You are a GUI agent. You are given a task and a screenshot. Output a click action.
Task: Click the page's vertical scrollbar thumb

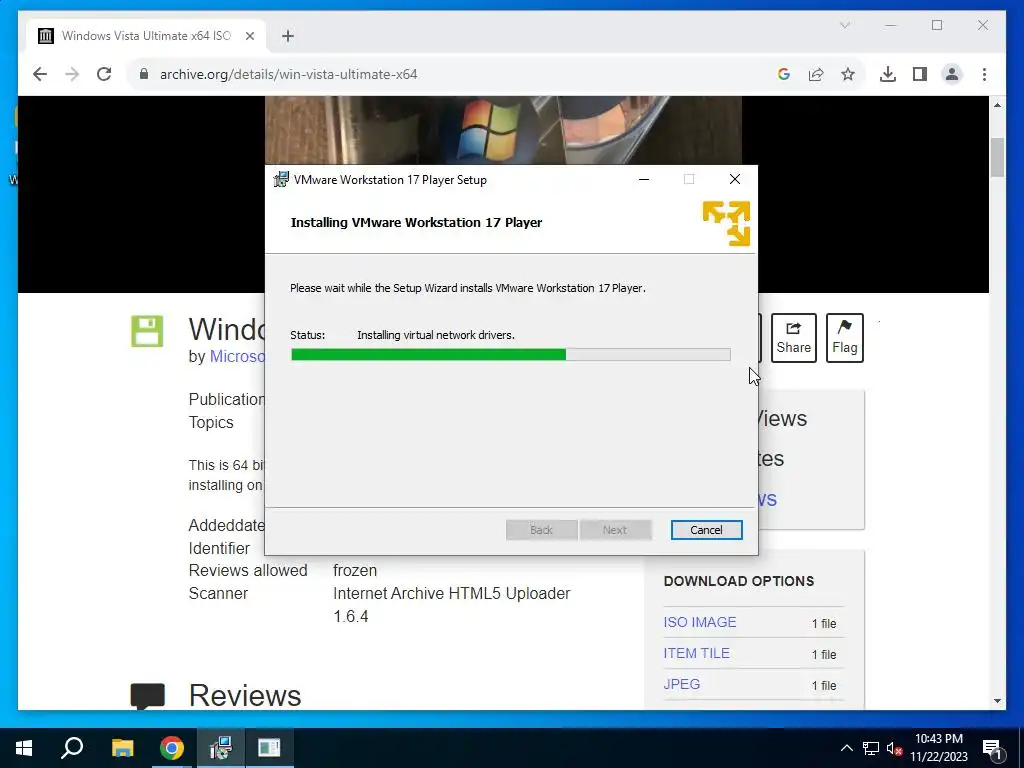point(997,157)
